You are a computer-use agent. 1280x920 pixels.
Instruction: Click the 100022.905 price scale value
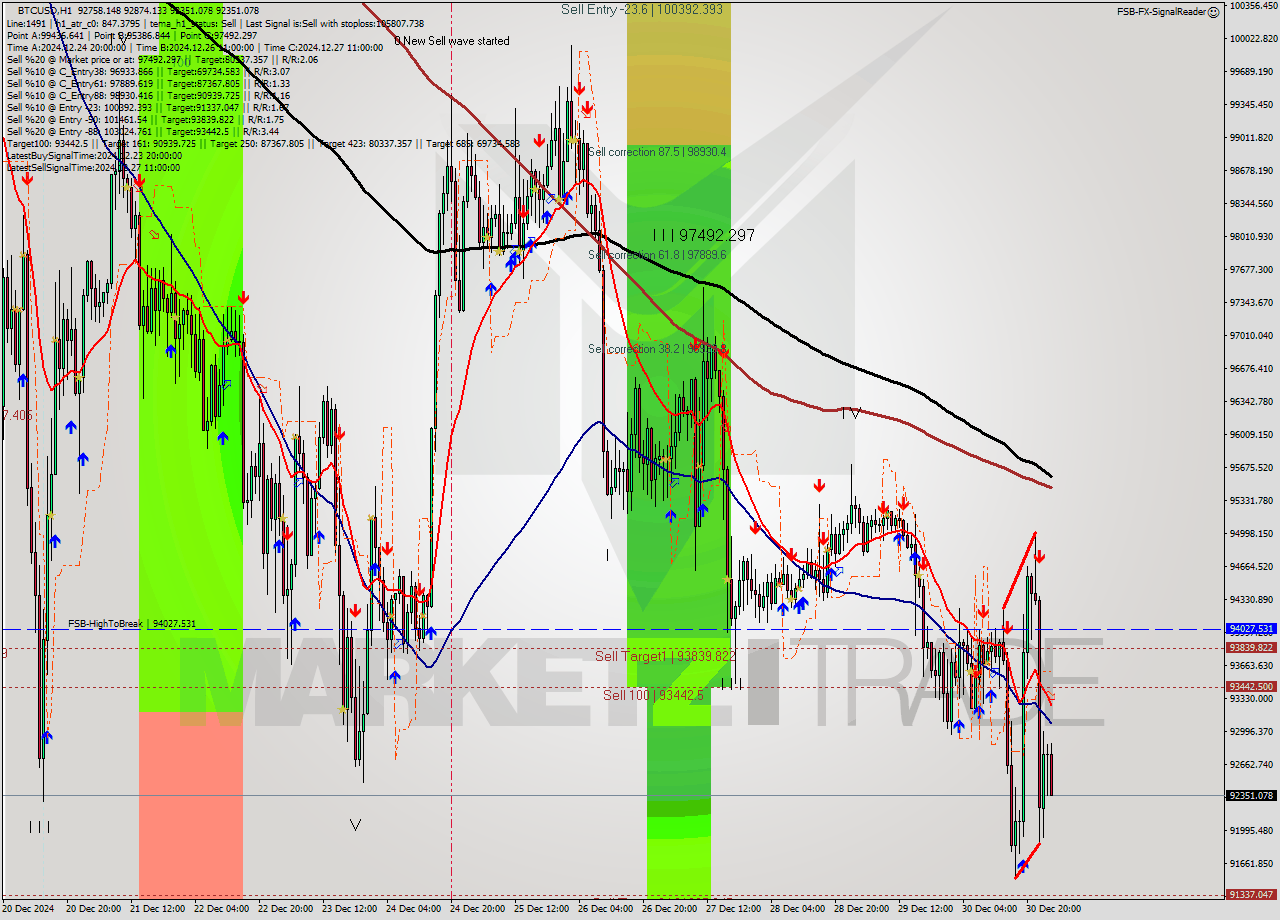(x=1252, y=39)
